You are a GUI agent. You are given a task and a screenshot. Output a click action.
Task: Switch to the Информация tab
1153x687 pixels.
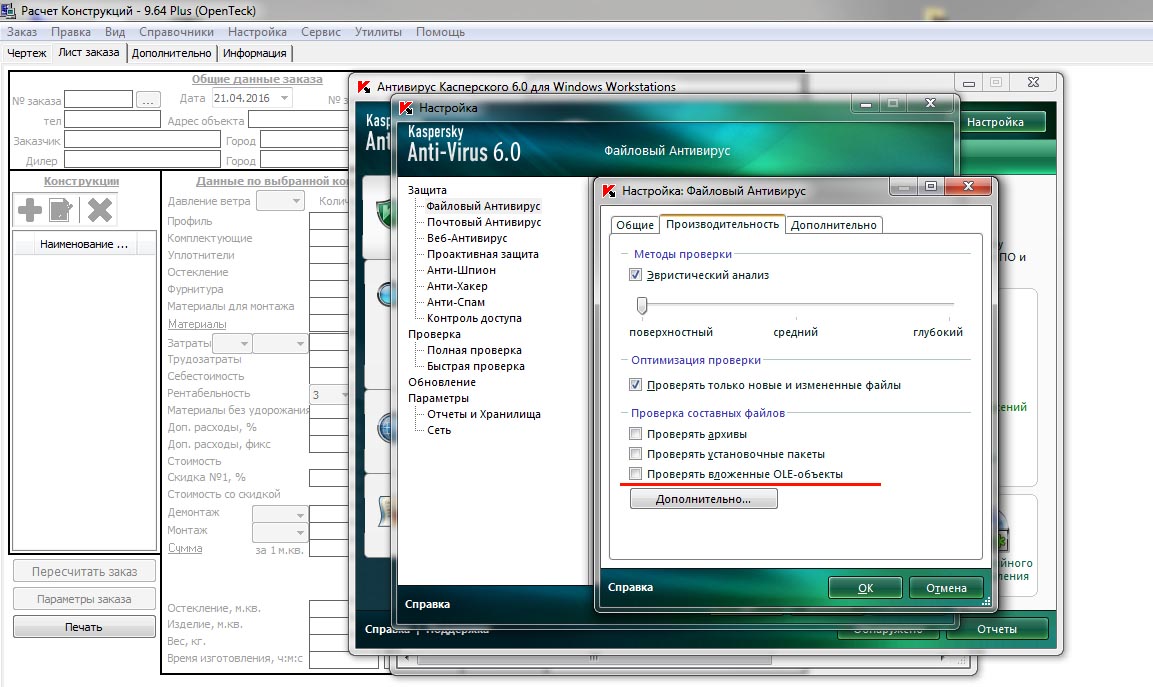(x=254, y=53)
